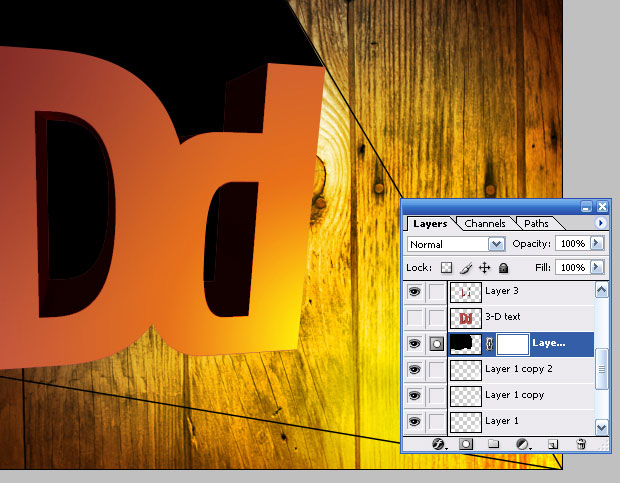Image resolution: width=620 pixels, height=483 pixels.
Task: Open Layers palette flyout menu arrow
Action: (x=600, y=223)
